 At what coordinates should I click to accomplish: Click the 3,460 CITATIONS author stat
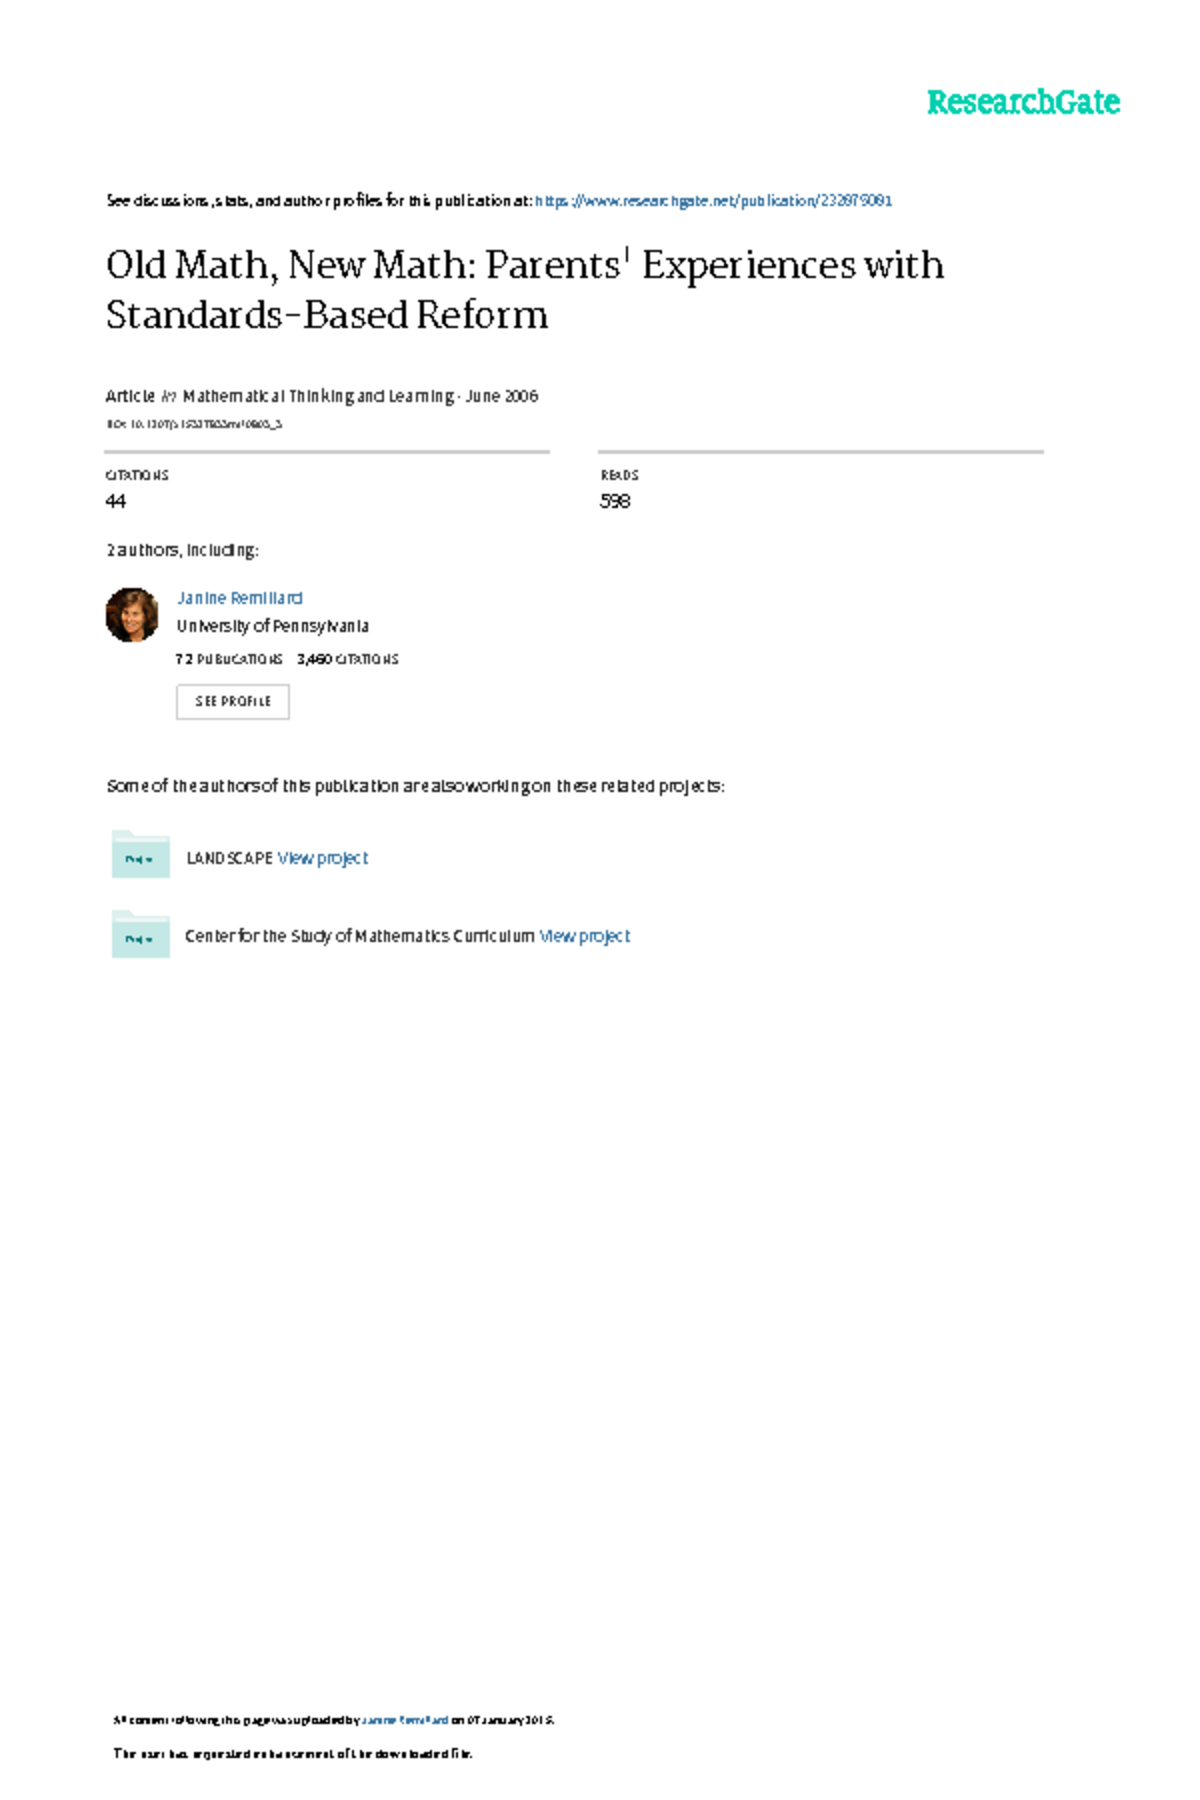tap(347, 659)
